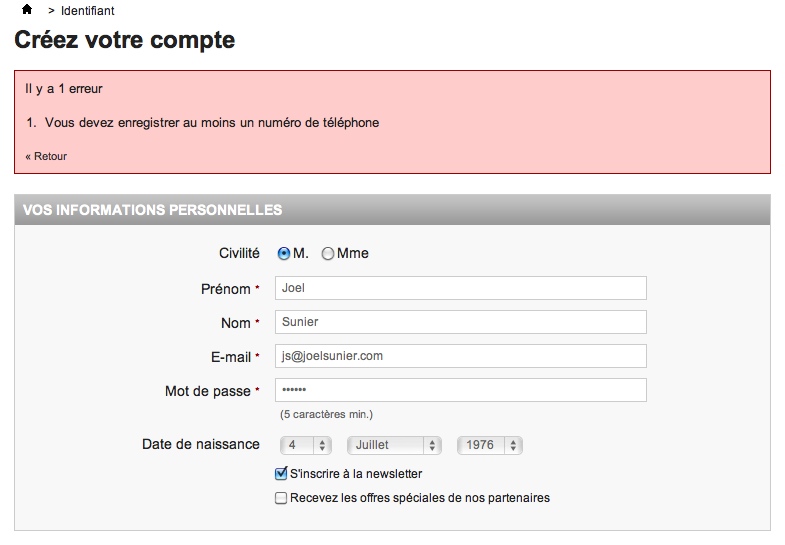Open the Juillet month dropdown

click(395, 445)
